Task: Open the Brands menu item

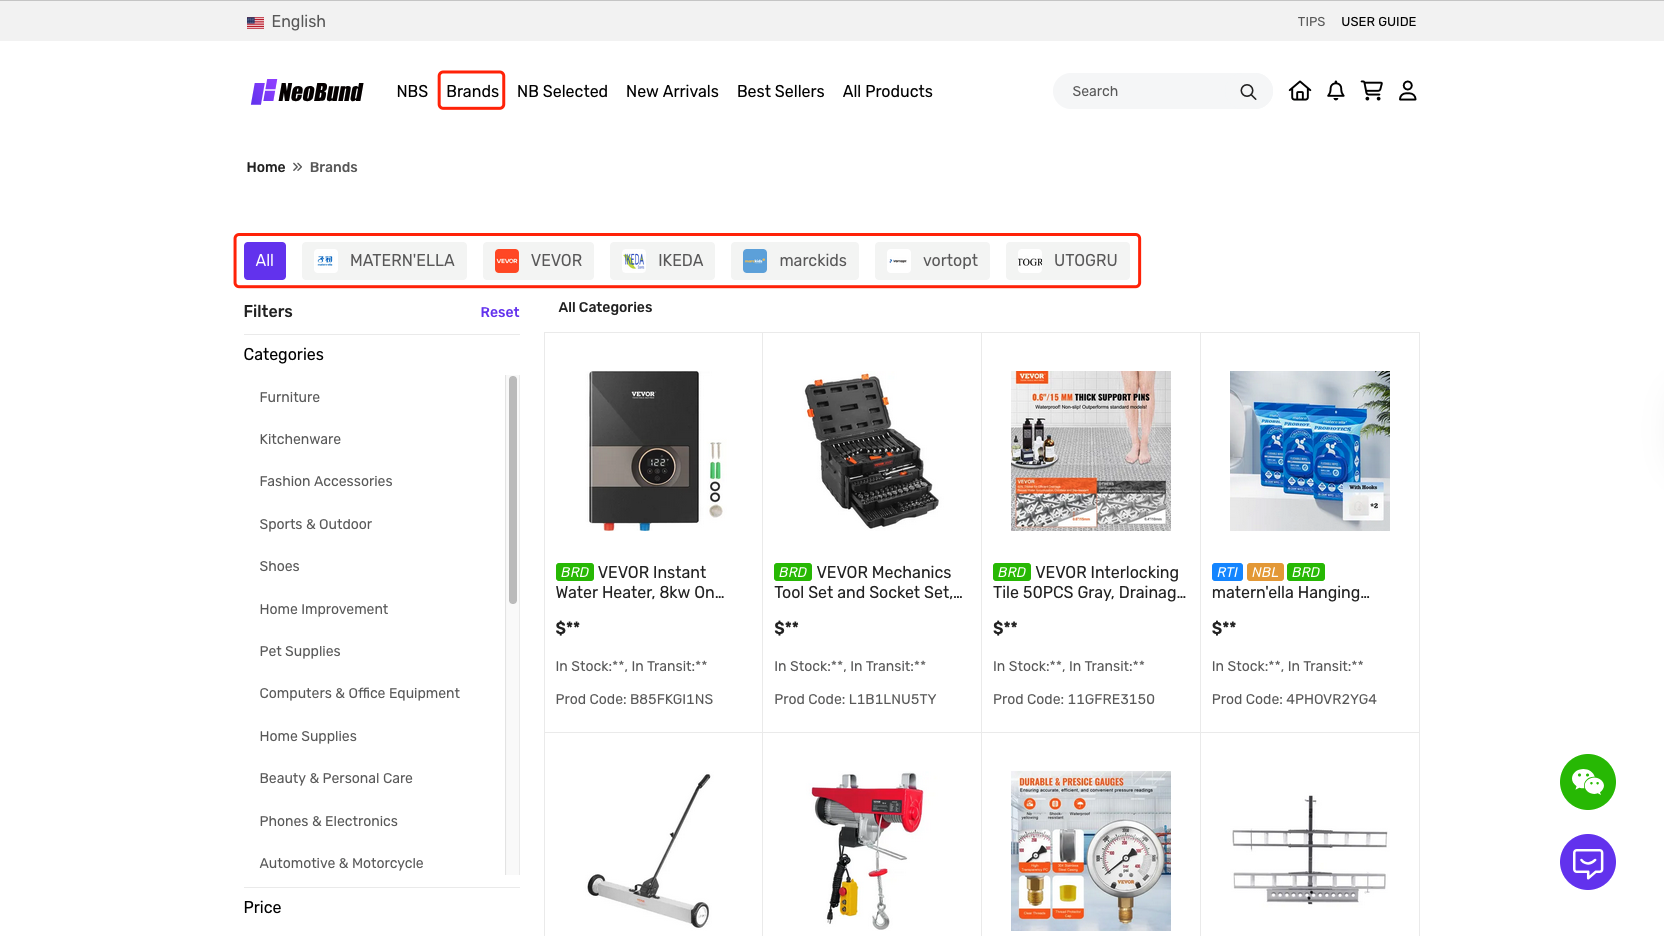Action: pyautogui.click(x=472, y=91)
